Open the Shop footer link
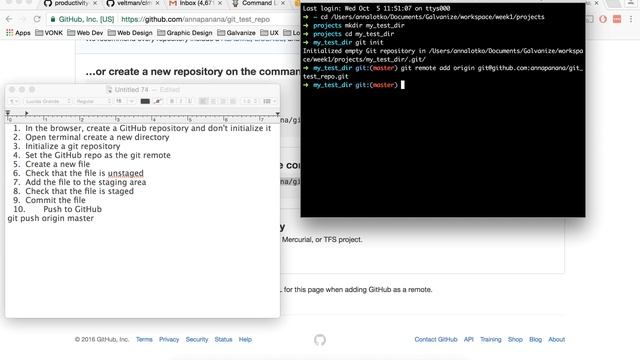Screen dimensions: 640x360 [x=515, y=340]
